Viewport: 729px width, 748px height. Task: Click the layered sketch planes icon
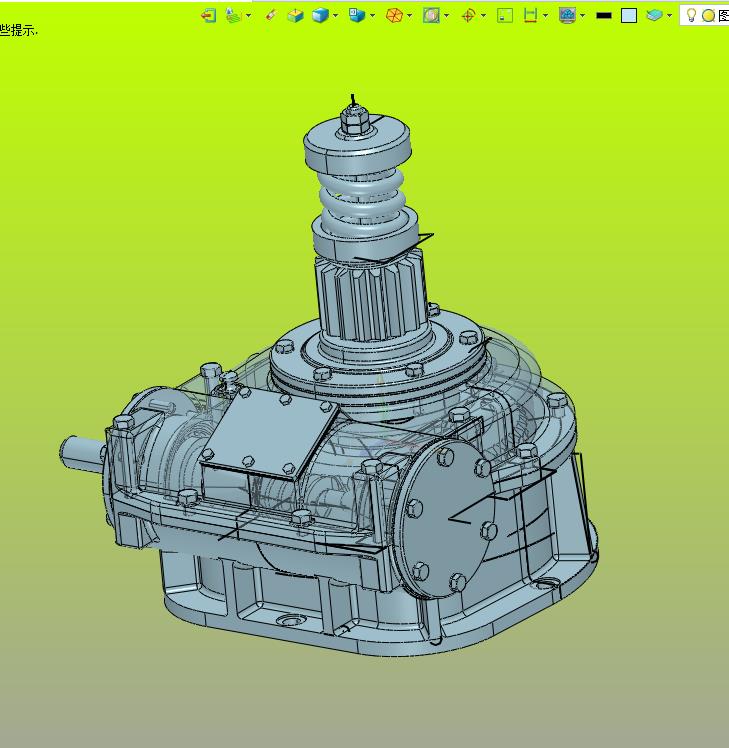234,16
